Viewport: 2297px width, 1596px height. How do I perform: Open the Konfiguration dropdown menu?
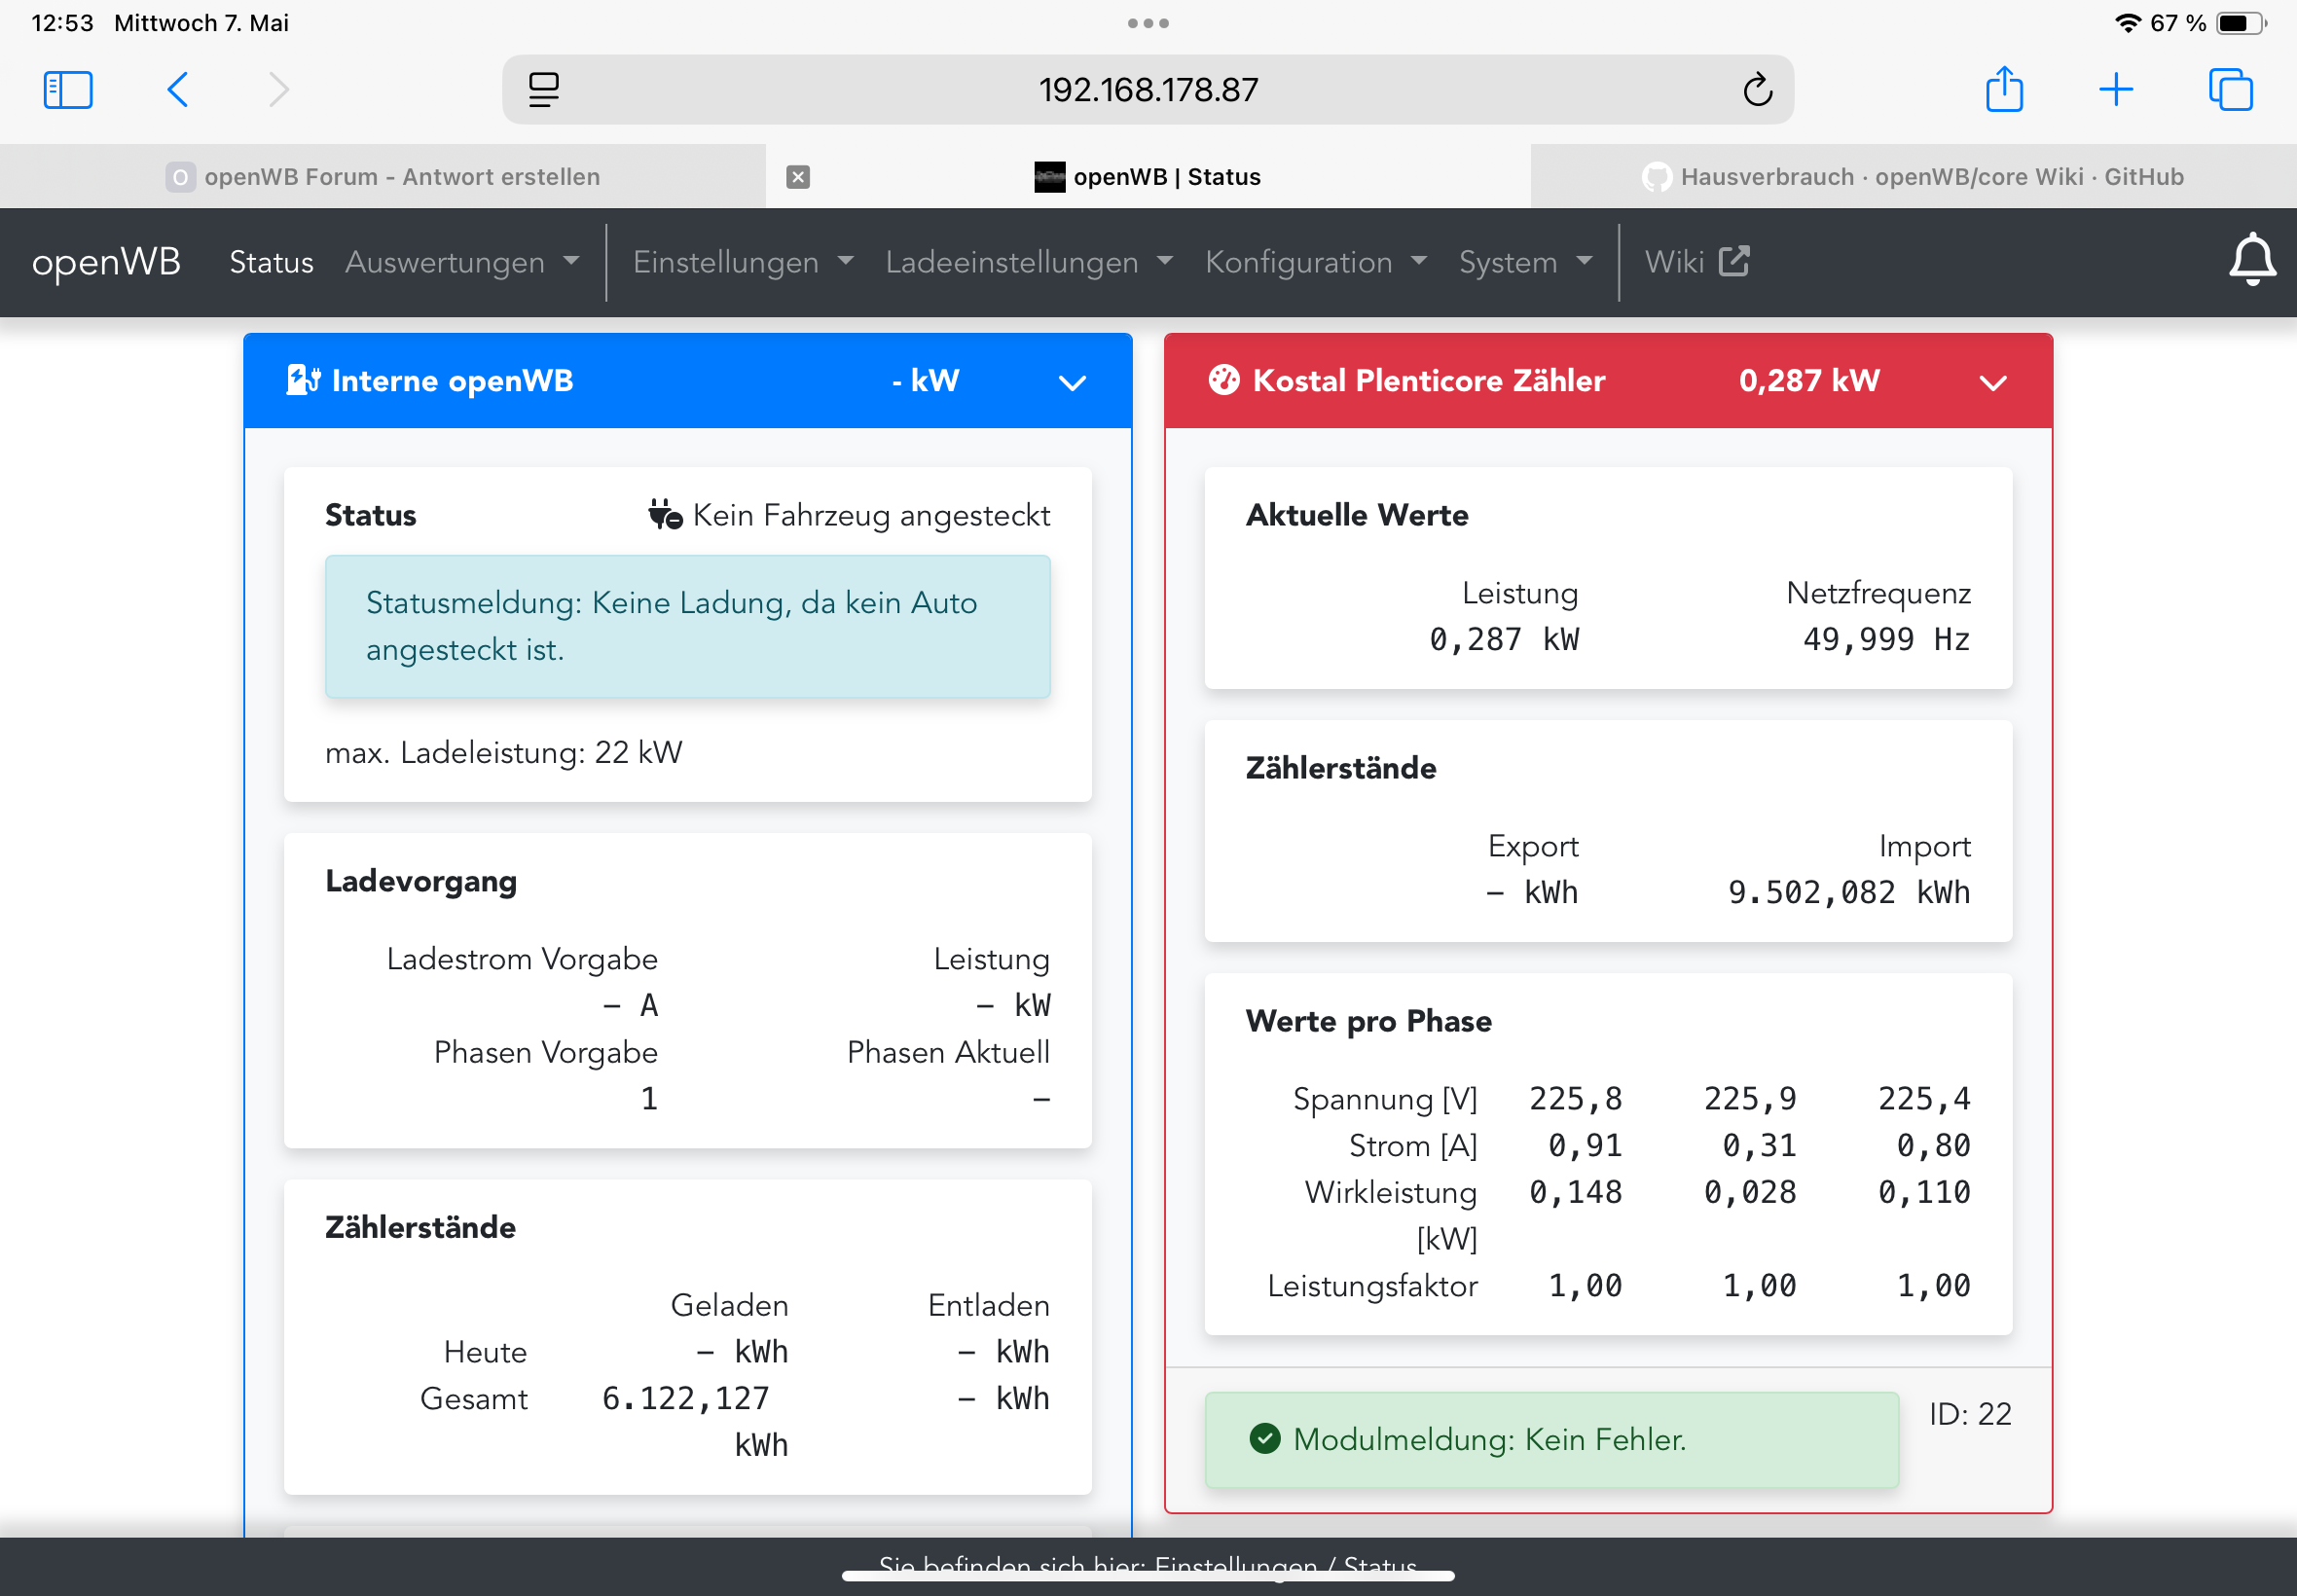tap(1315, 262)
